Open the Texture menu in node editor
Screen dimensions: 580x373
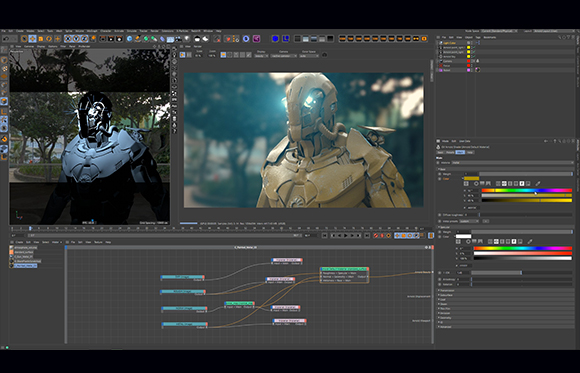point(98,242)
